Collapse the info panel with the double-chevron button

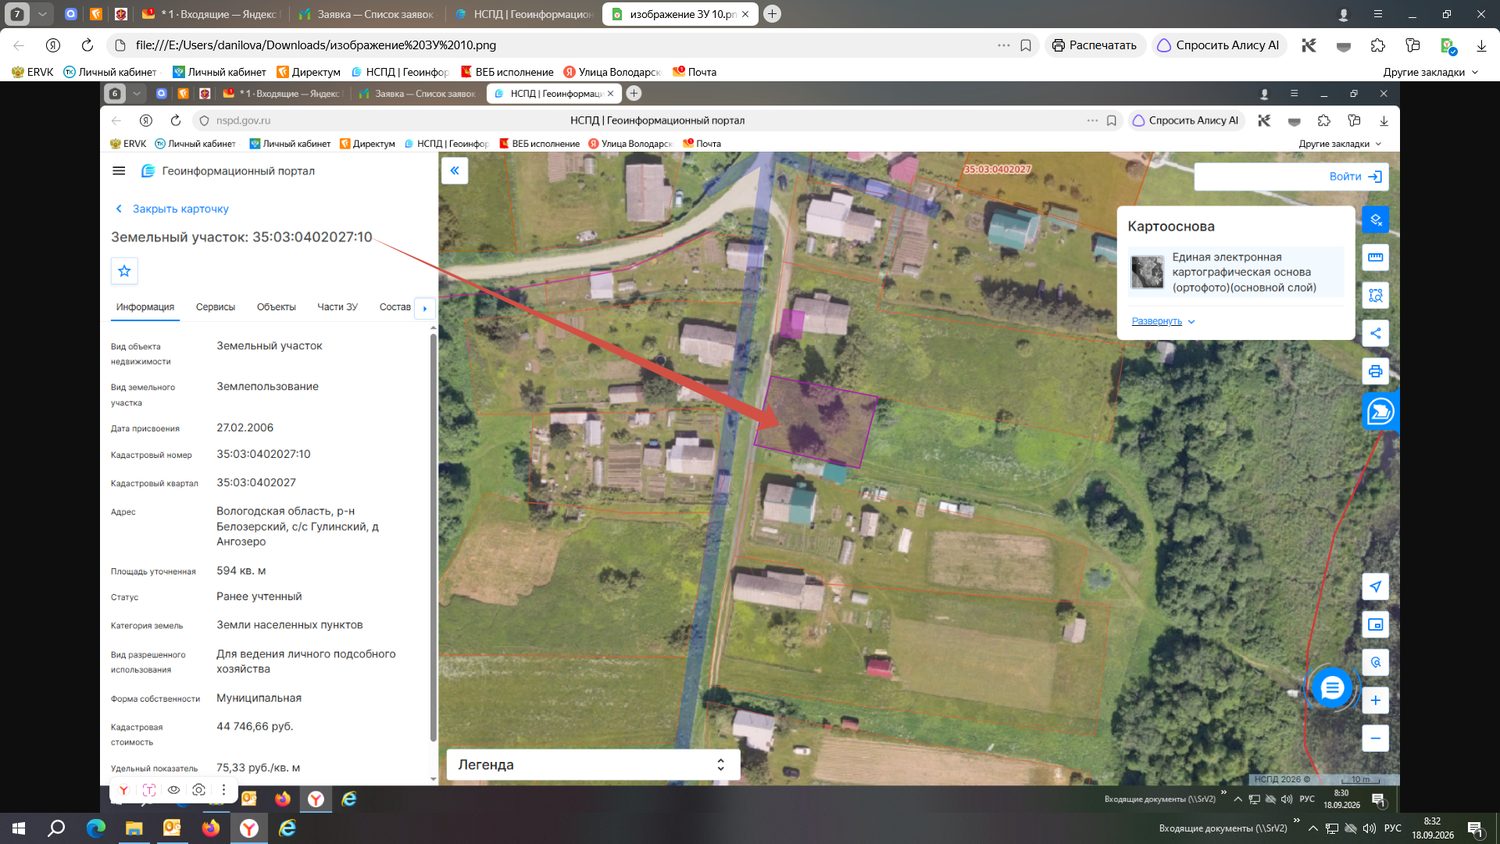click(454, 171)
